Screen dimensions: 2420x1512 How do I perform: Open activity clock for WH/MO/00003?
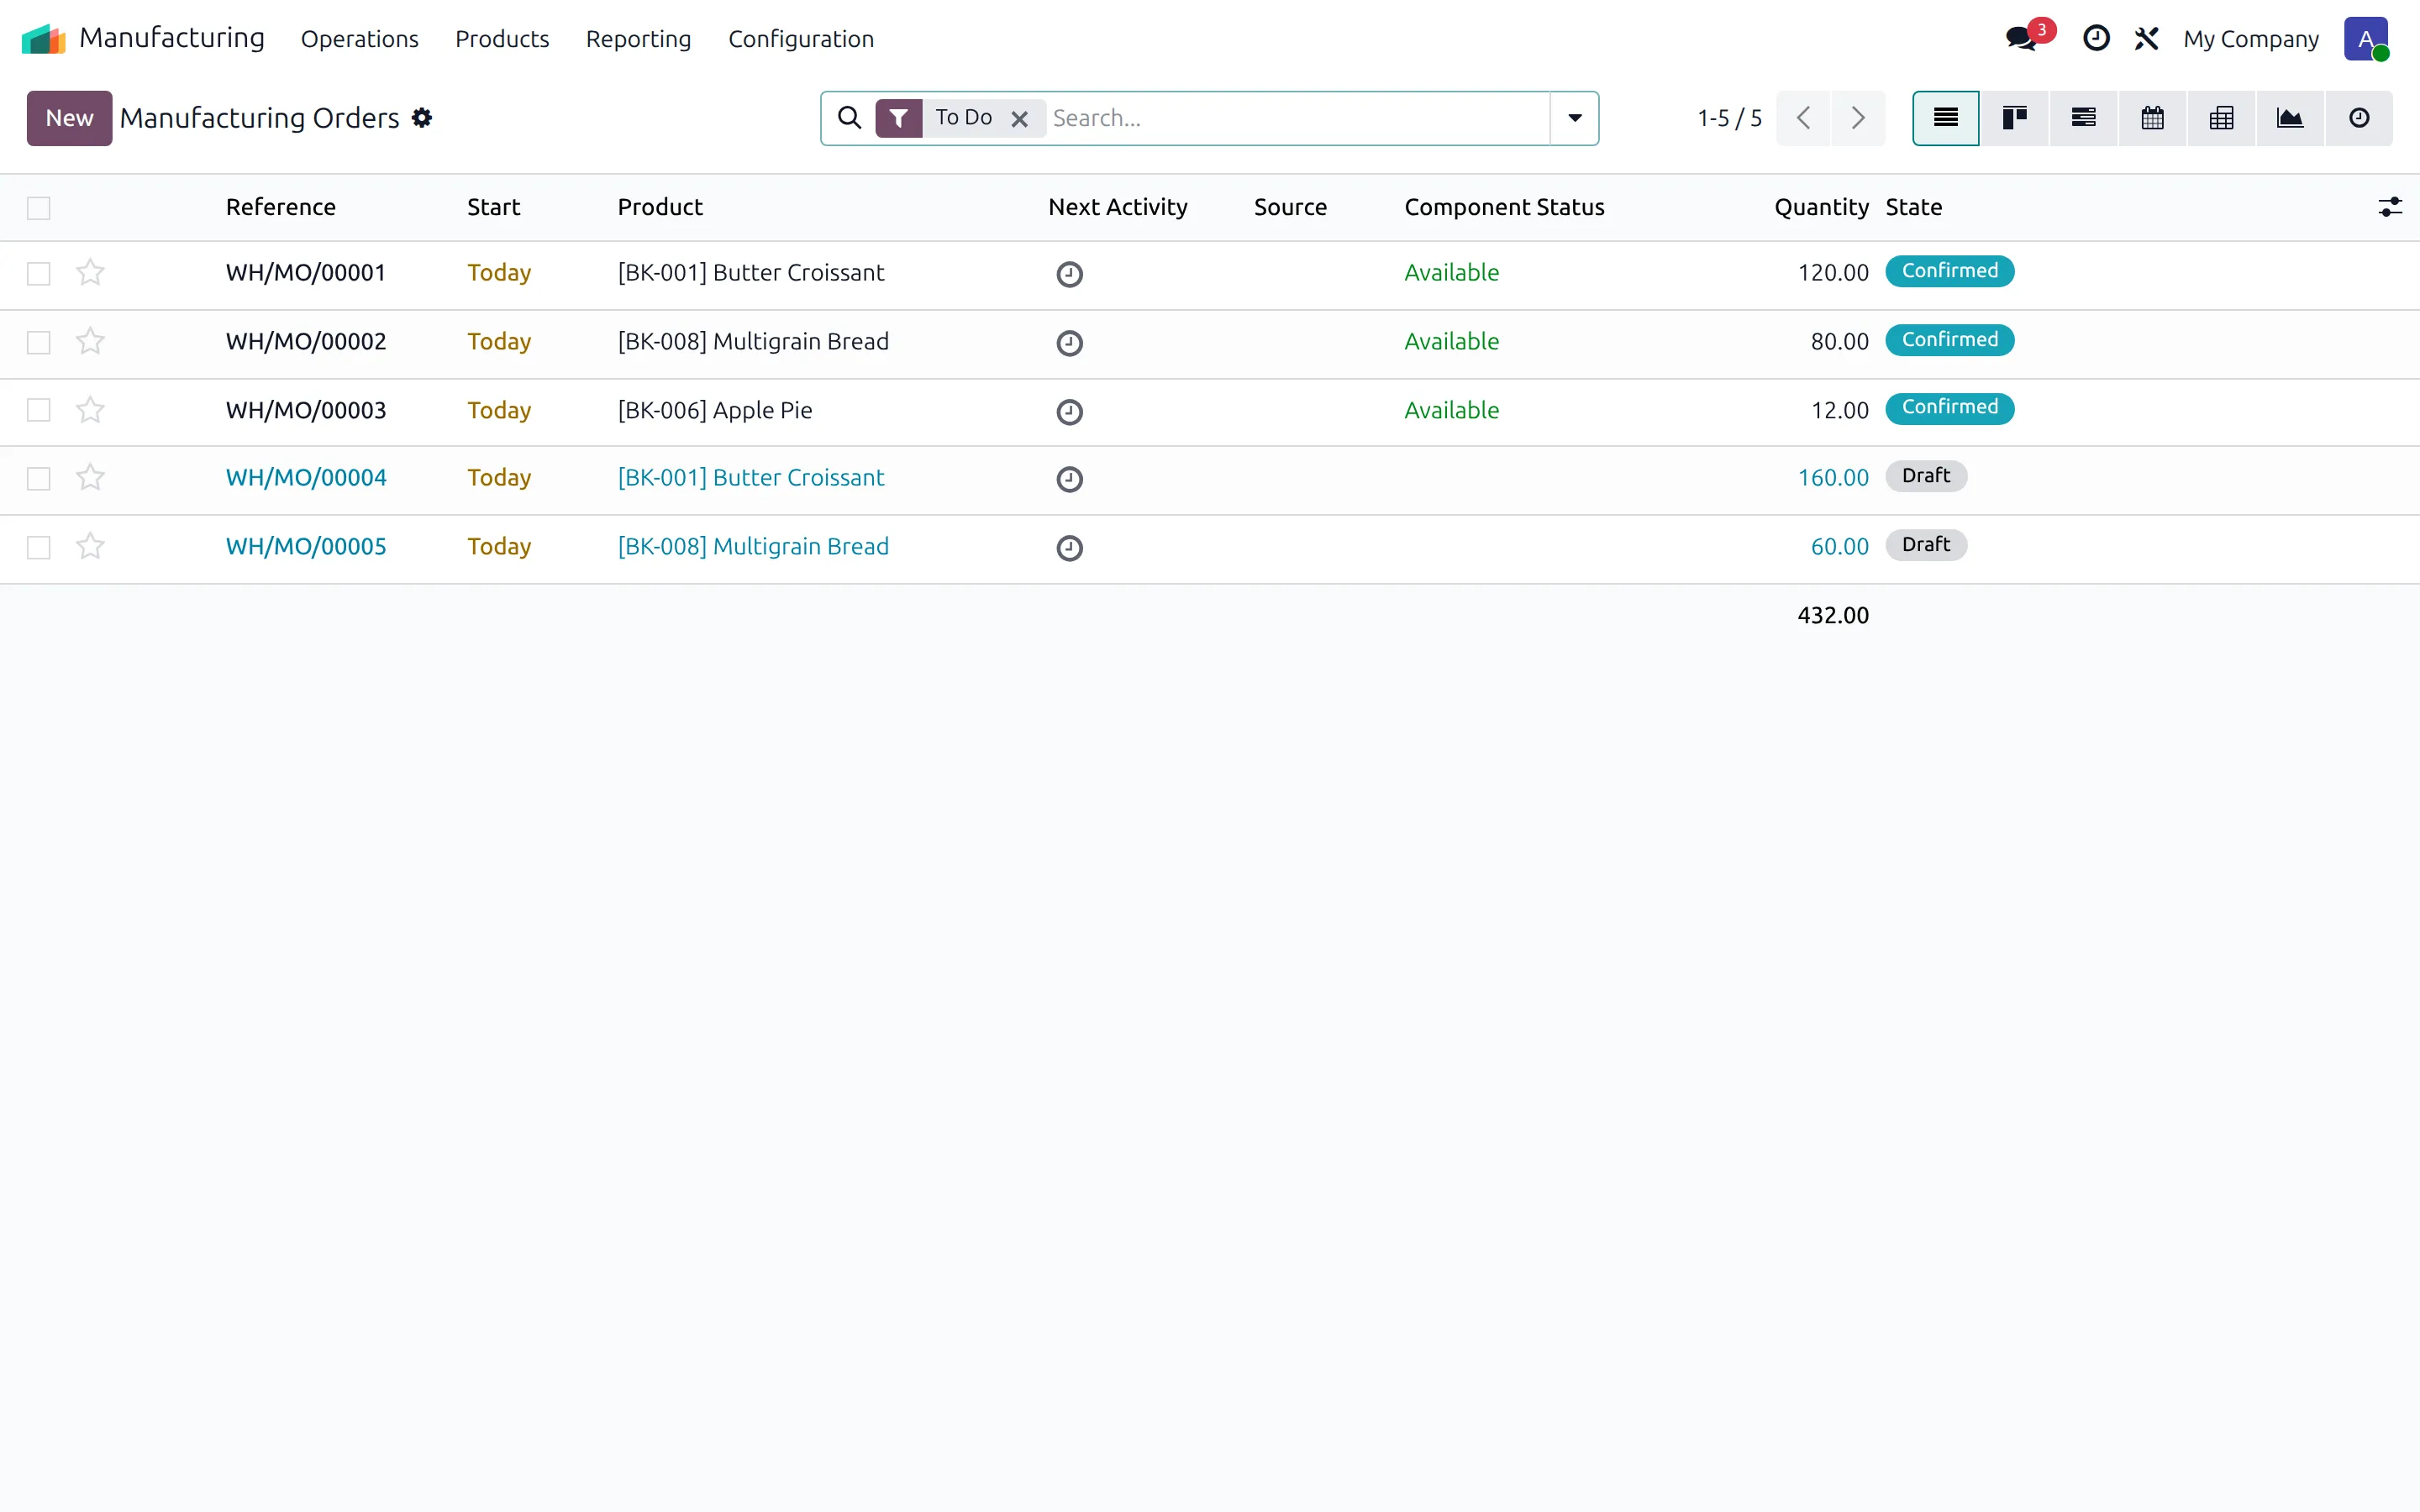[1069, 412]
